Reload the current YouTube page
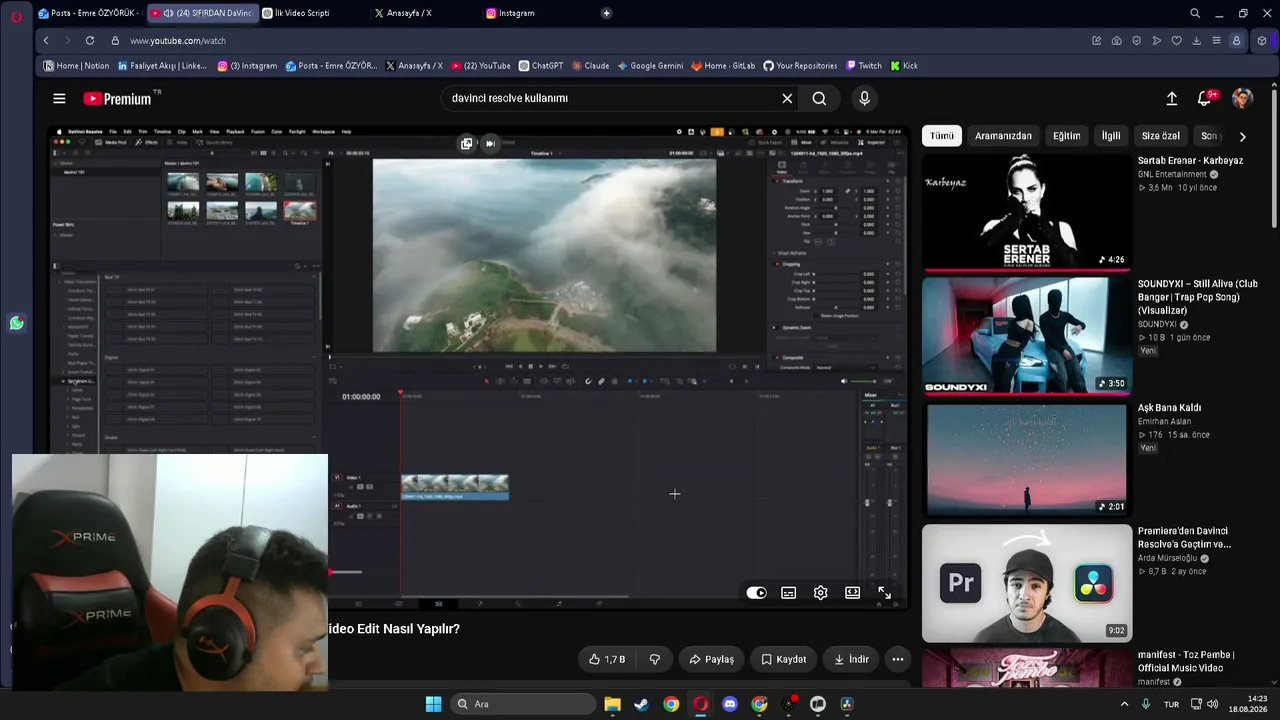1280x720 pixels. pos(90,40)
